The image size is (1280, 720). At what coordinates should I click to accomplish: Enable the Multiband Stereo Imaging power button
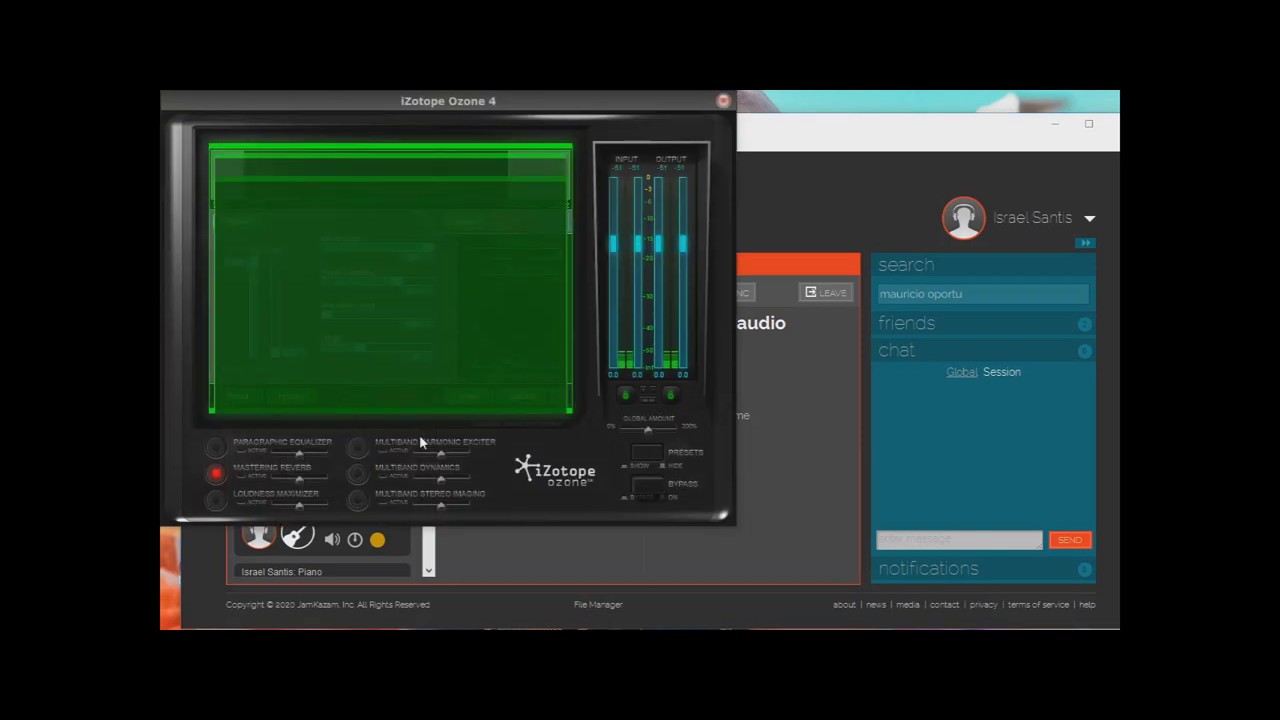click(x=358, y=500)
